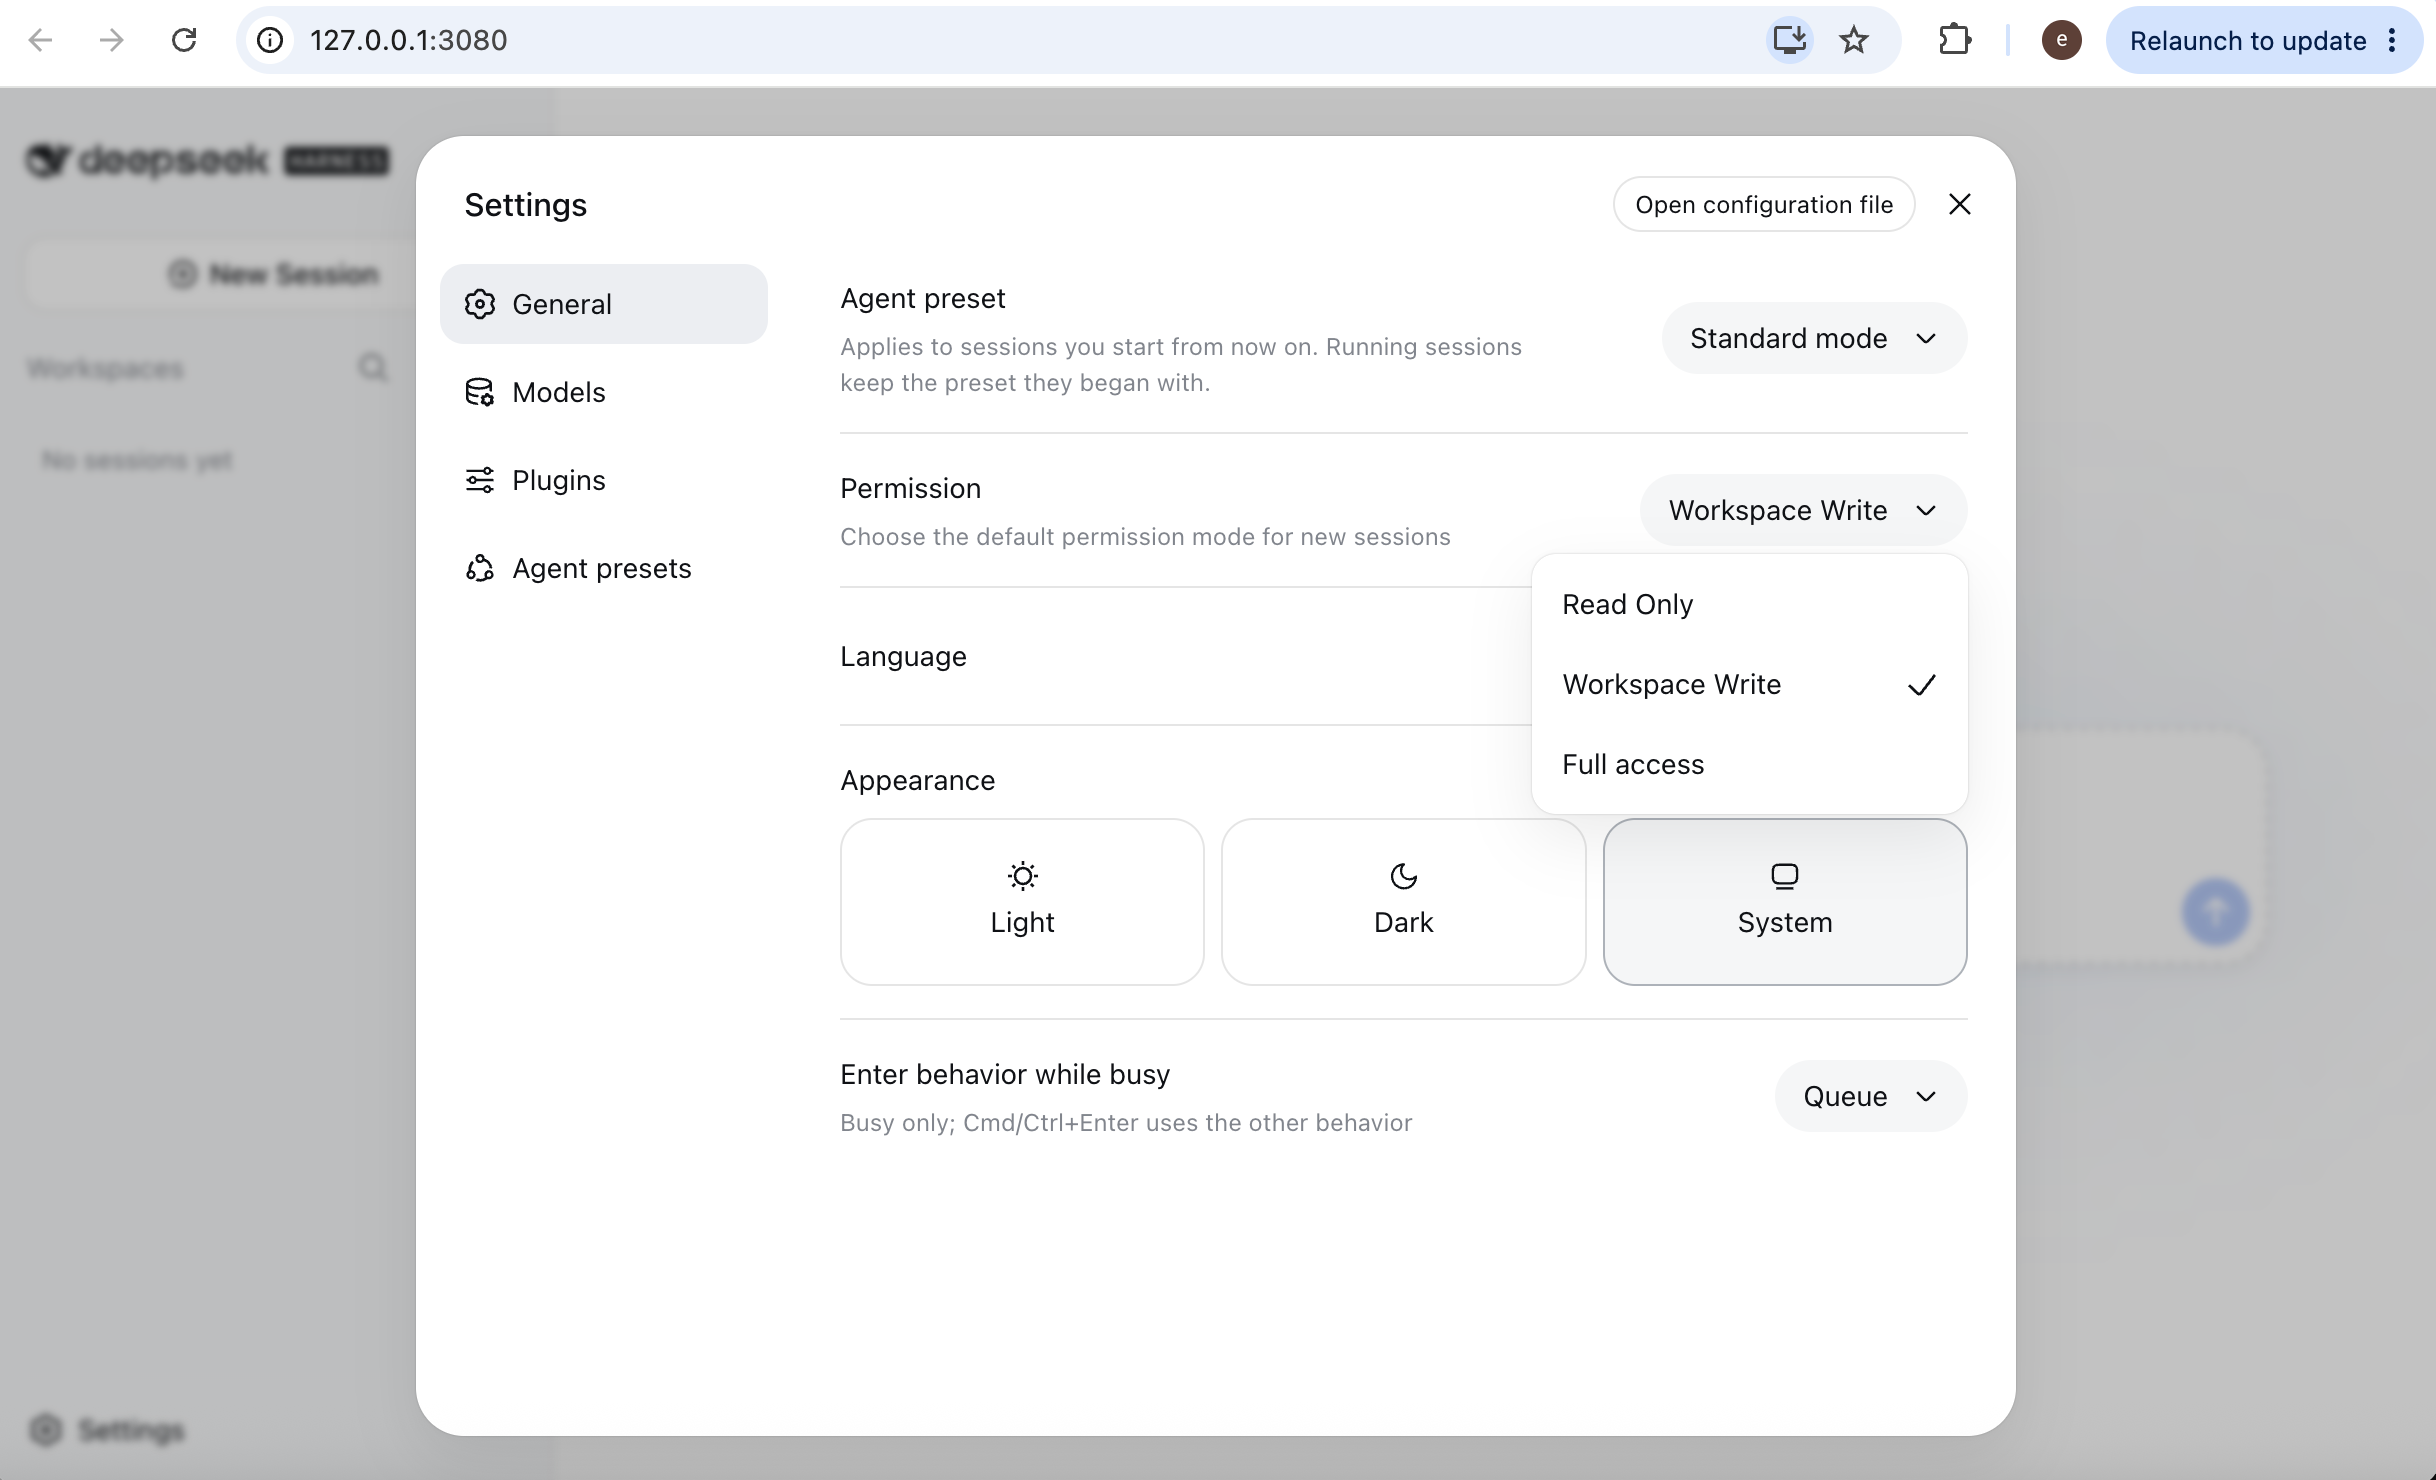This screenshot has height=1480, width=2436.
Task: Click the chevron beside Queue
Action: [1926, 1097]
